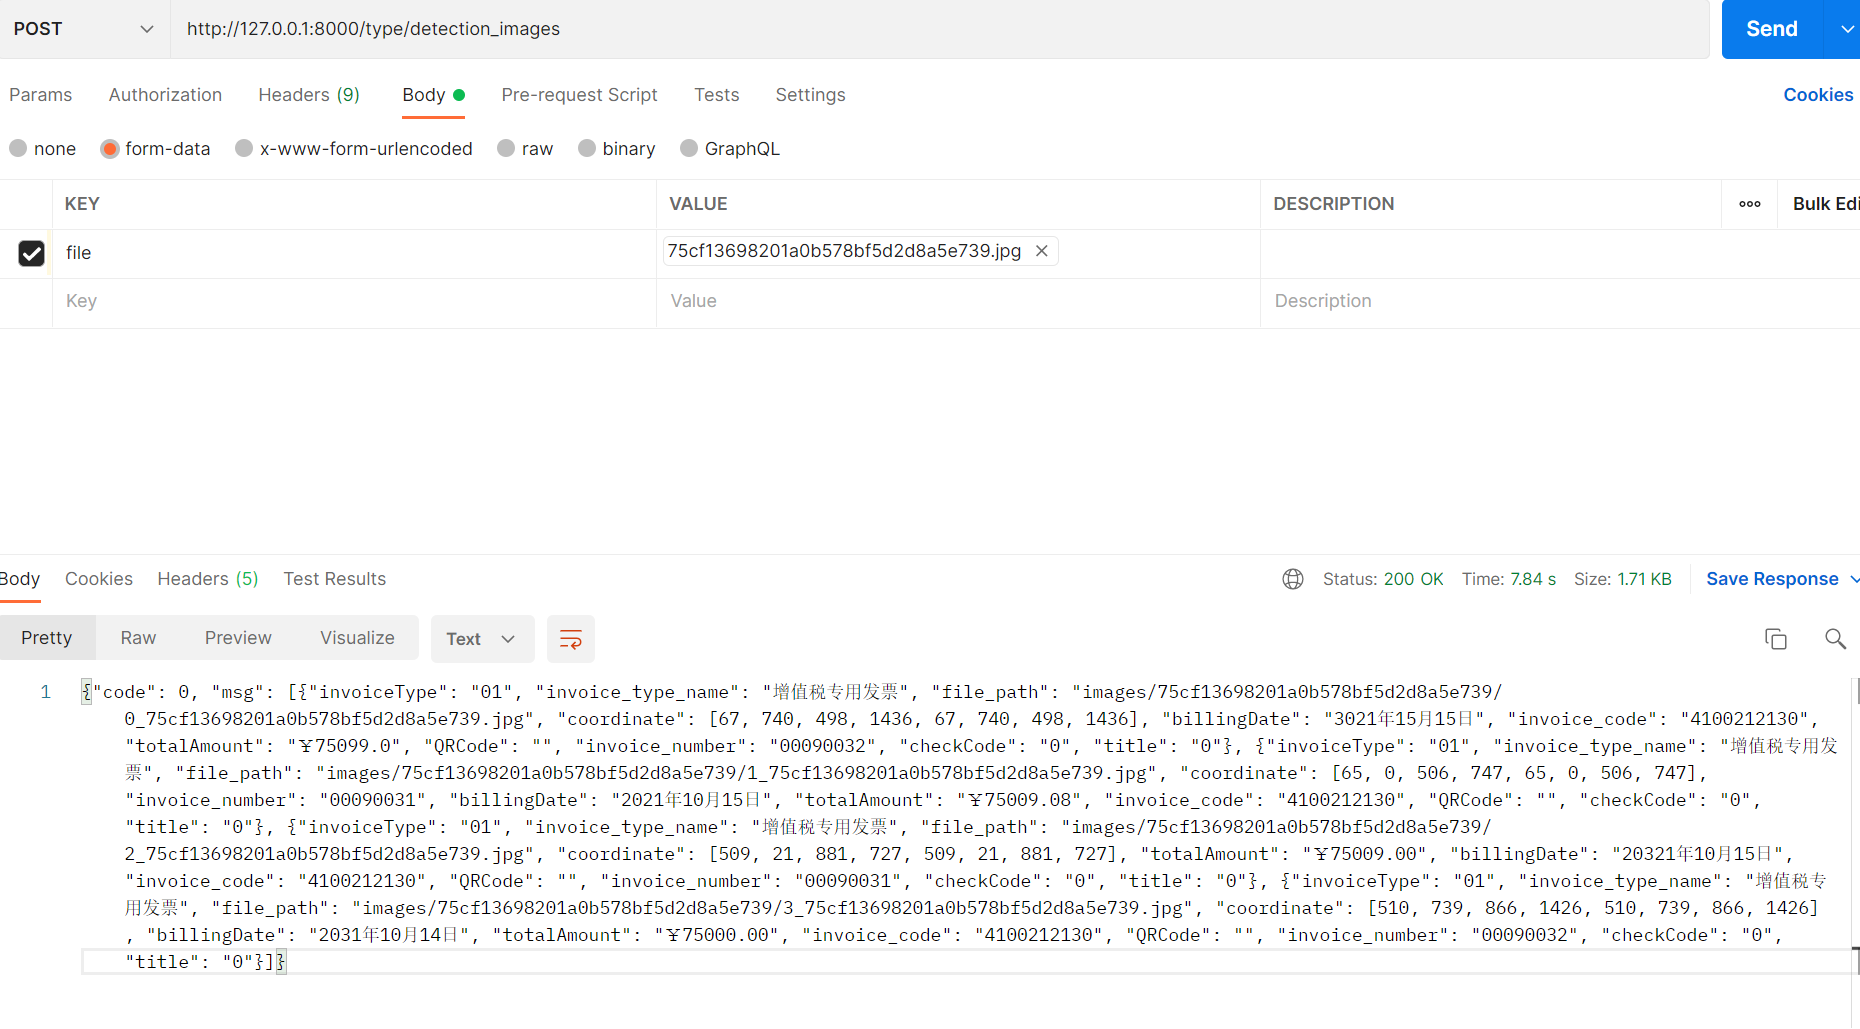Select the raw body radio button

(x=506, y=148)
